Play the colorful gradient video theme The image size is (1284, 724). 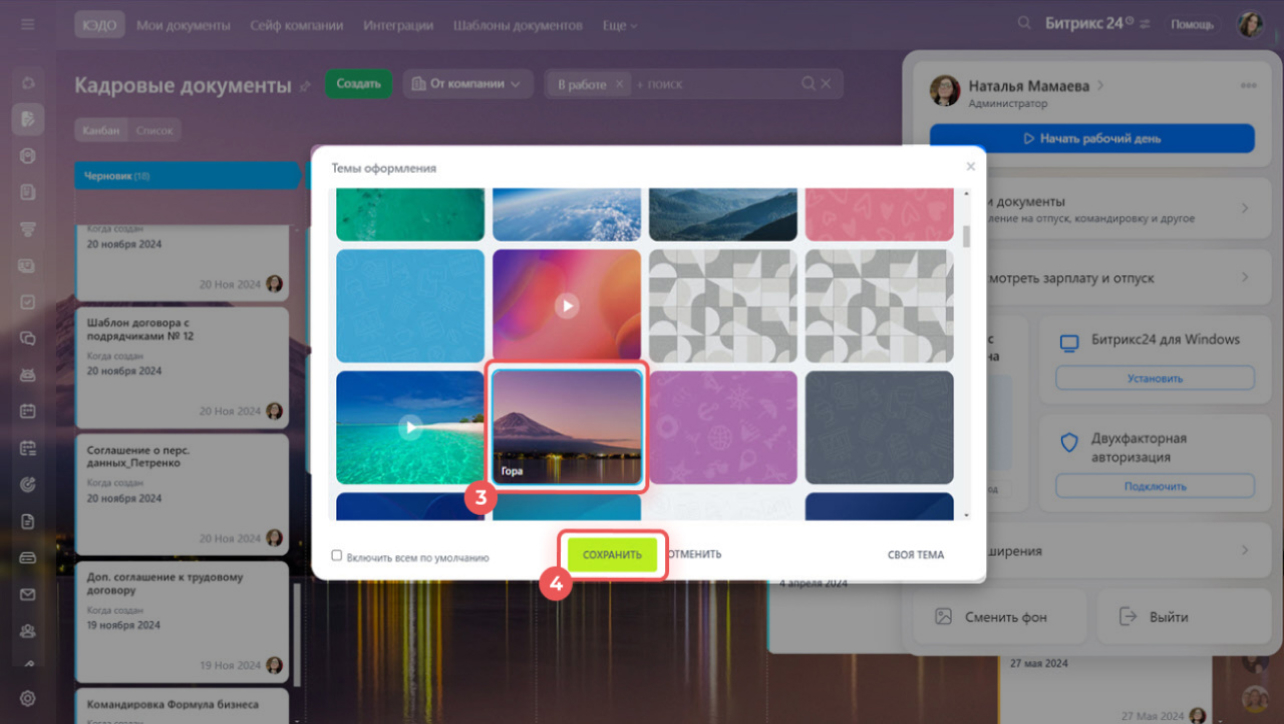click(567, 305)
